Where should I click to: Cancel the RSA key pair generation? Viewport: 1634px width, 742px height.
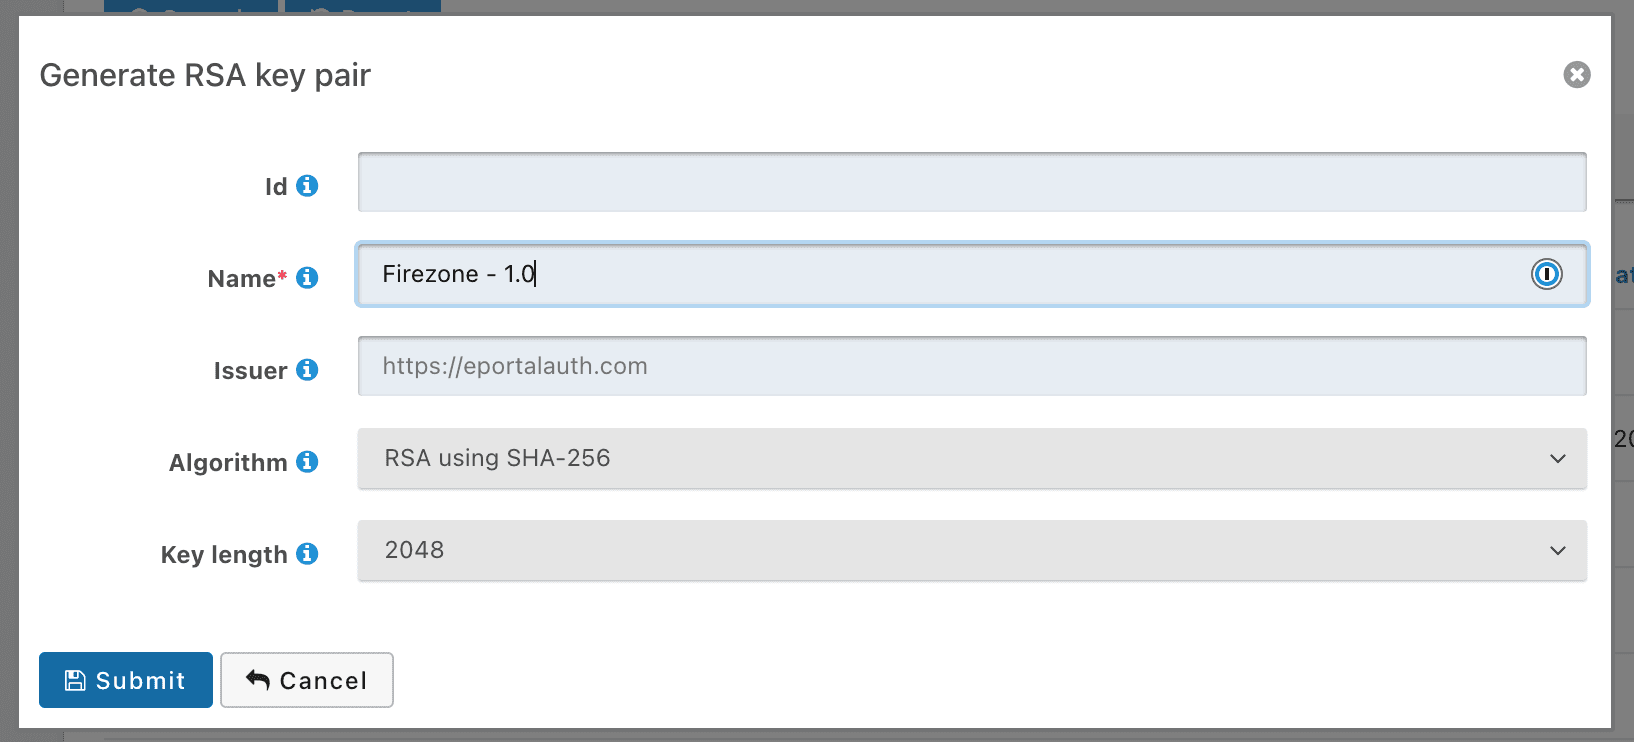click(x=306, y=680)
